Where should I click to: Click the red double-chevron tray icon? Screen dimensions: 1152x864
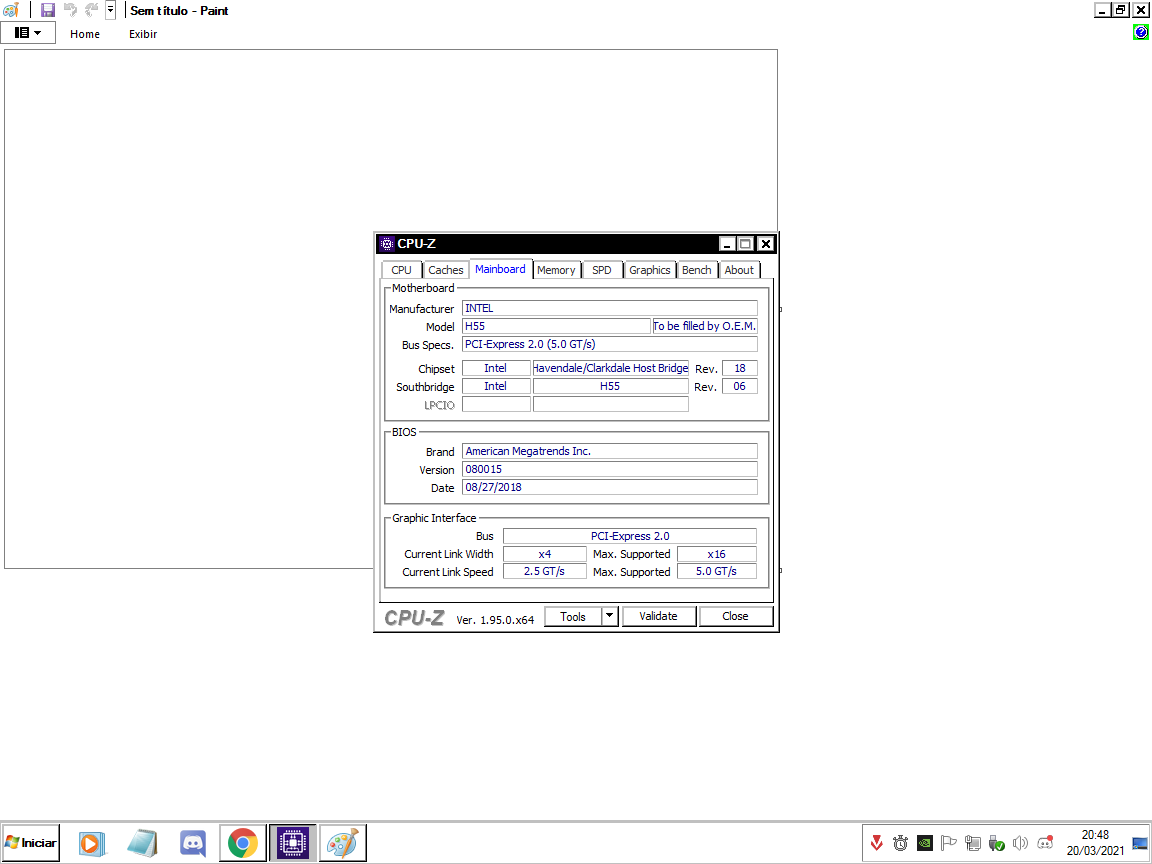(876, 843)
